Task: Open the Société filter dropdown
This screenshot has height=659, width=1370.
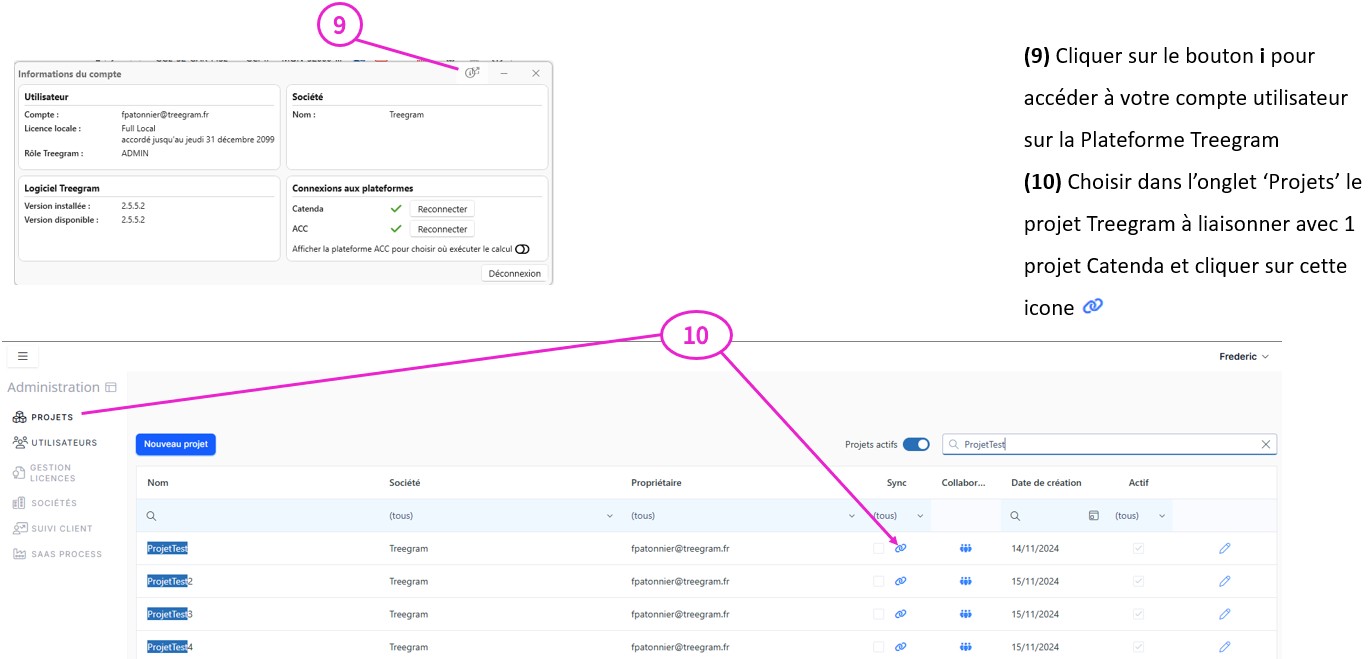Action: tap(500, 516)
